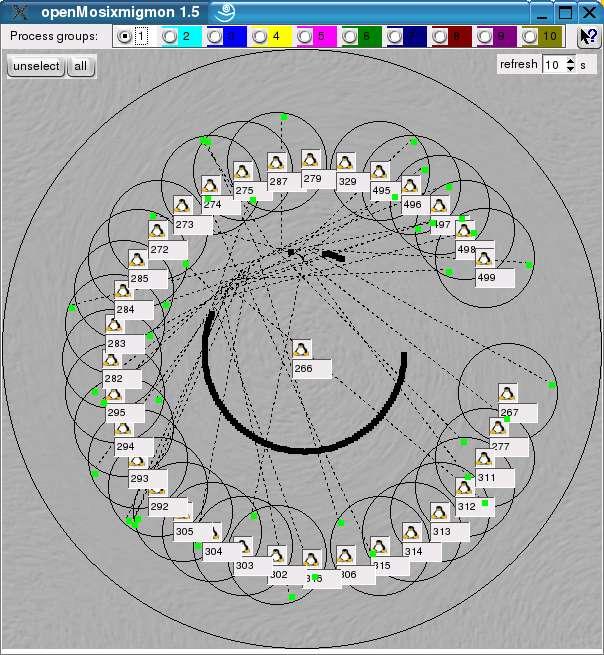The width and height of the screenshot is (604, 655).
Task: Choose process group 5 magenta radio button
Action: 305,36
